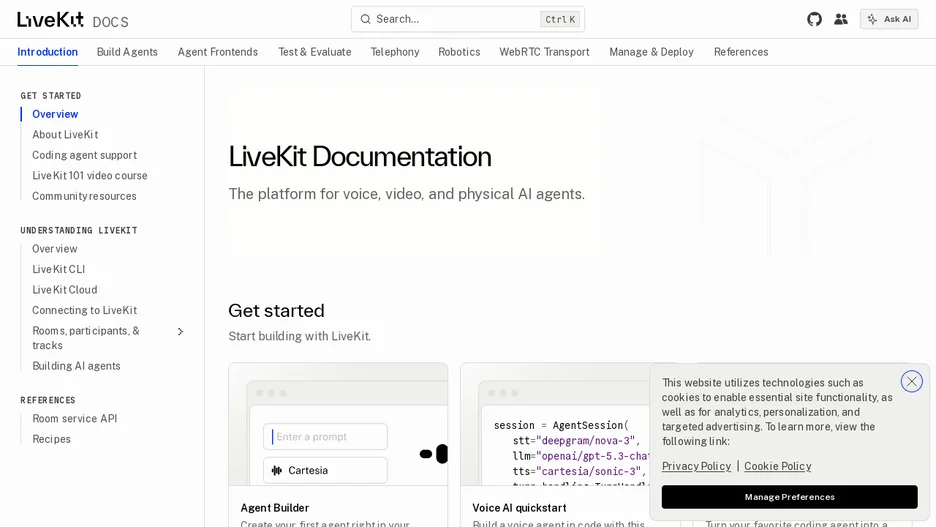Screen dimensions: 936x527
Task: Click the Ask AI sparkle icon
Action: 872,19
